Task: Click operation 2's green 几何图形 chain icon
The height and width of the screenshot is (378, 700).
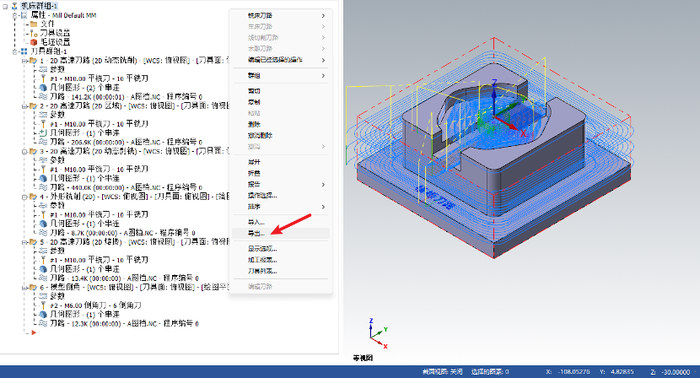Action: pyautogui.click(x=43, y=133)
